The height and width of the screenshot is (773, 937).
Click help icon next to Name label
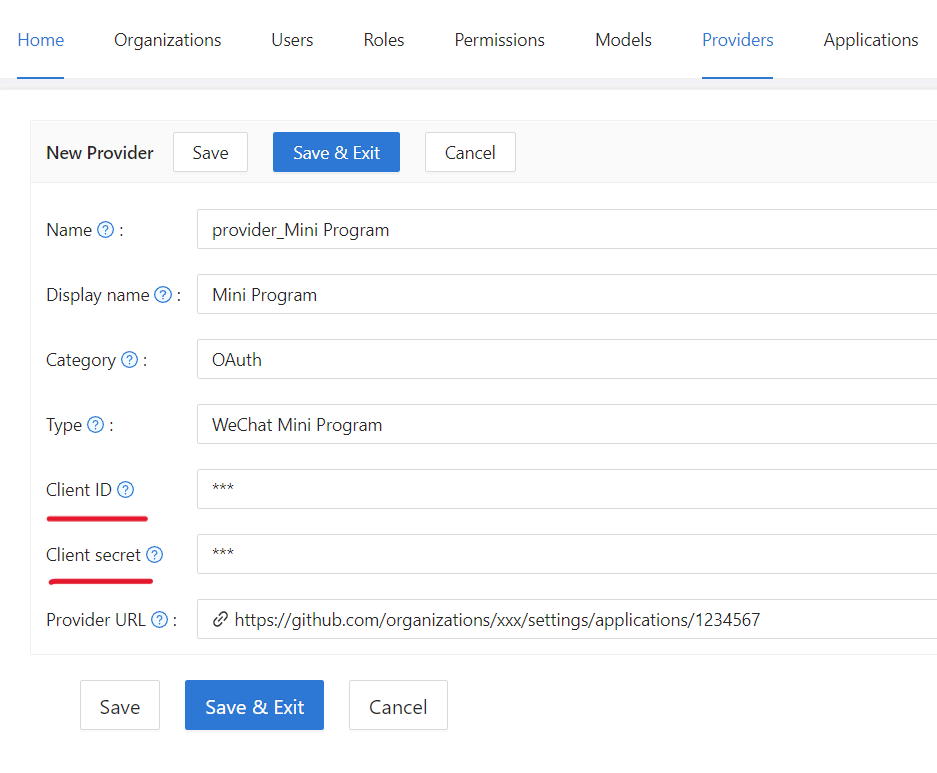point(106,230)
